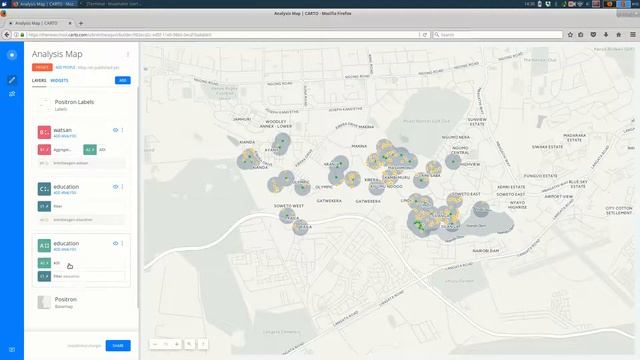
Task: Open the map search magnifier tool
Action: (189, 344)
